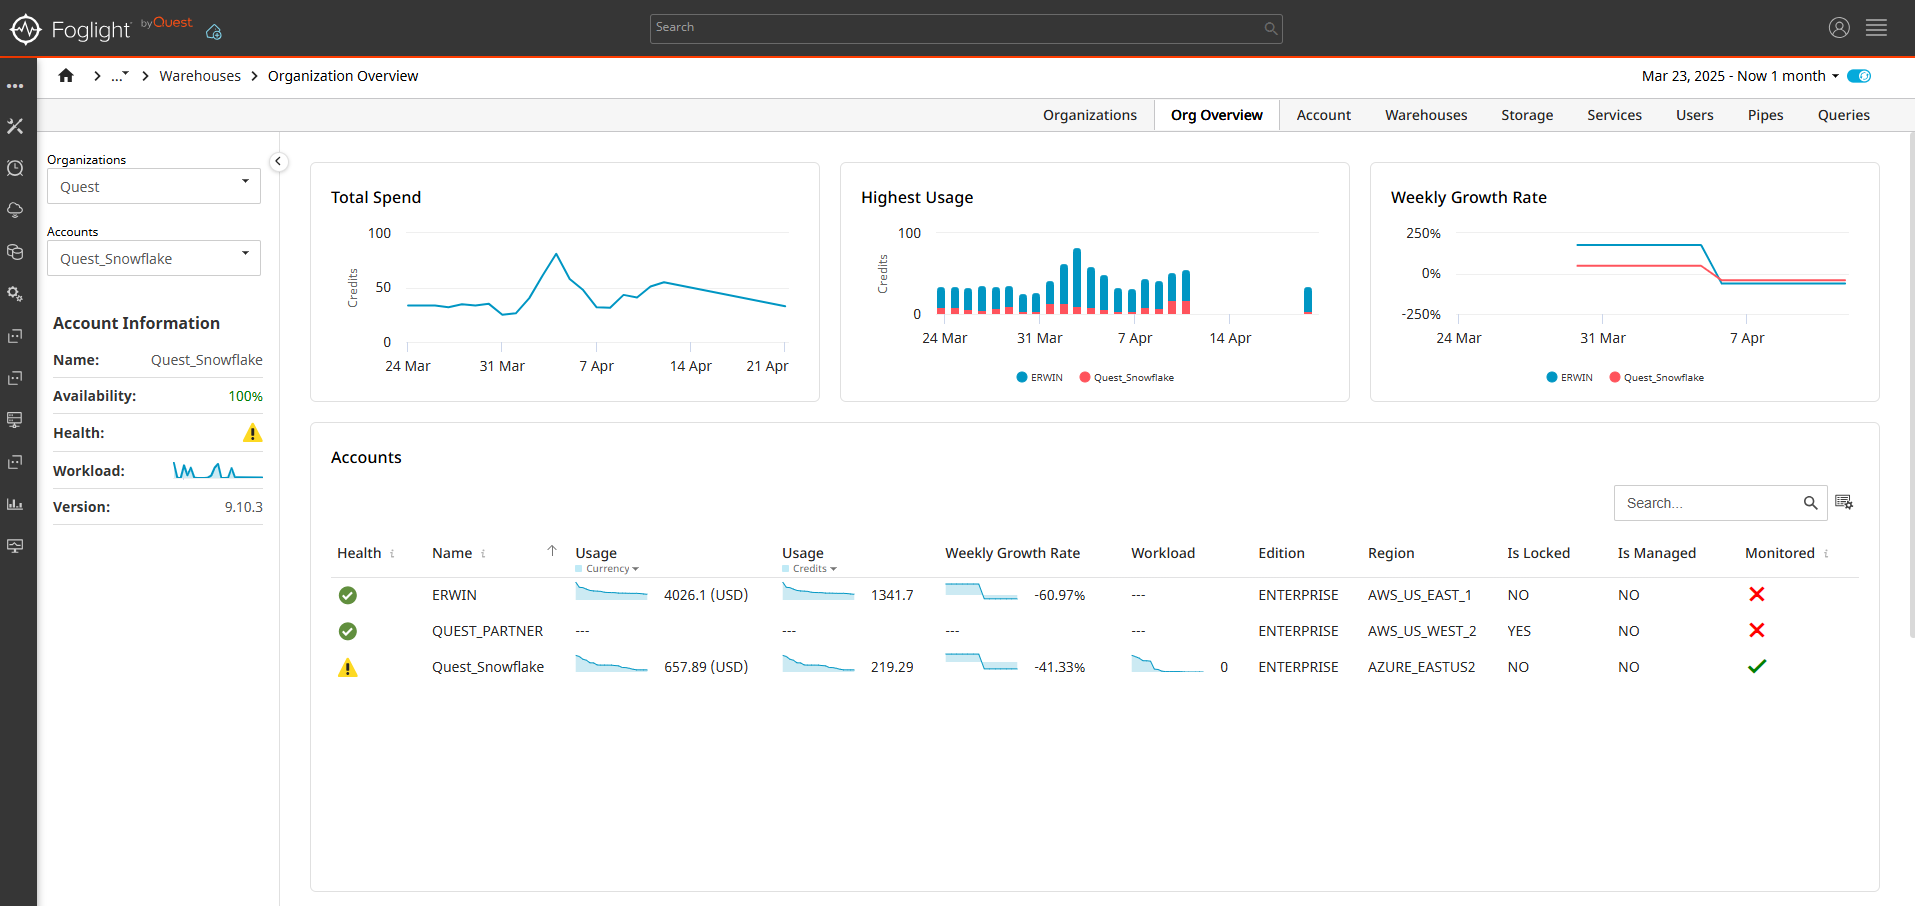
Task: Open the gears icon in the left sidebar
Action: [x=15, y=294]
